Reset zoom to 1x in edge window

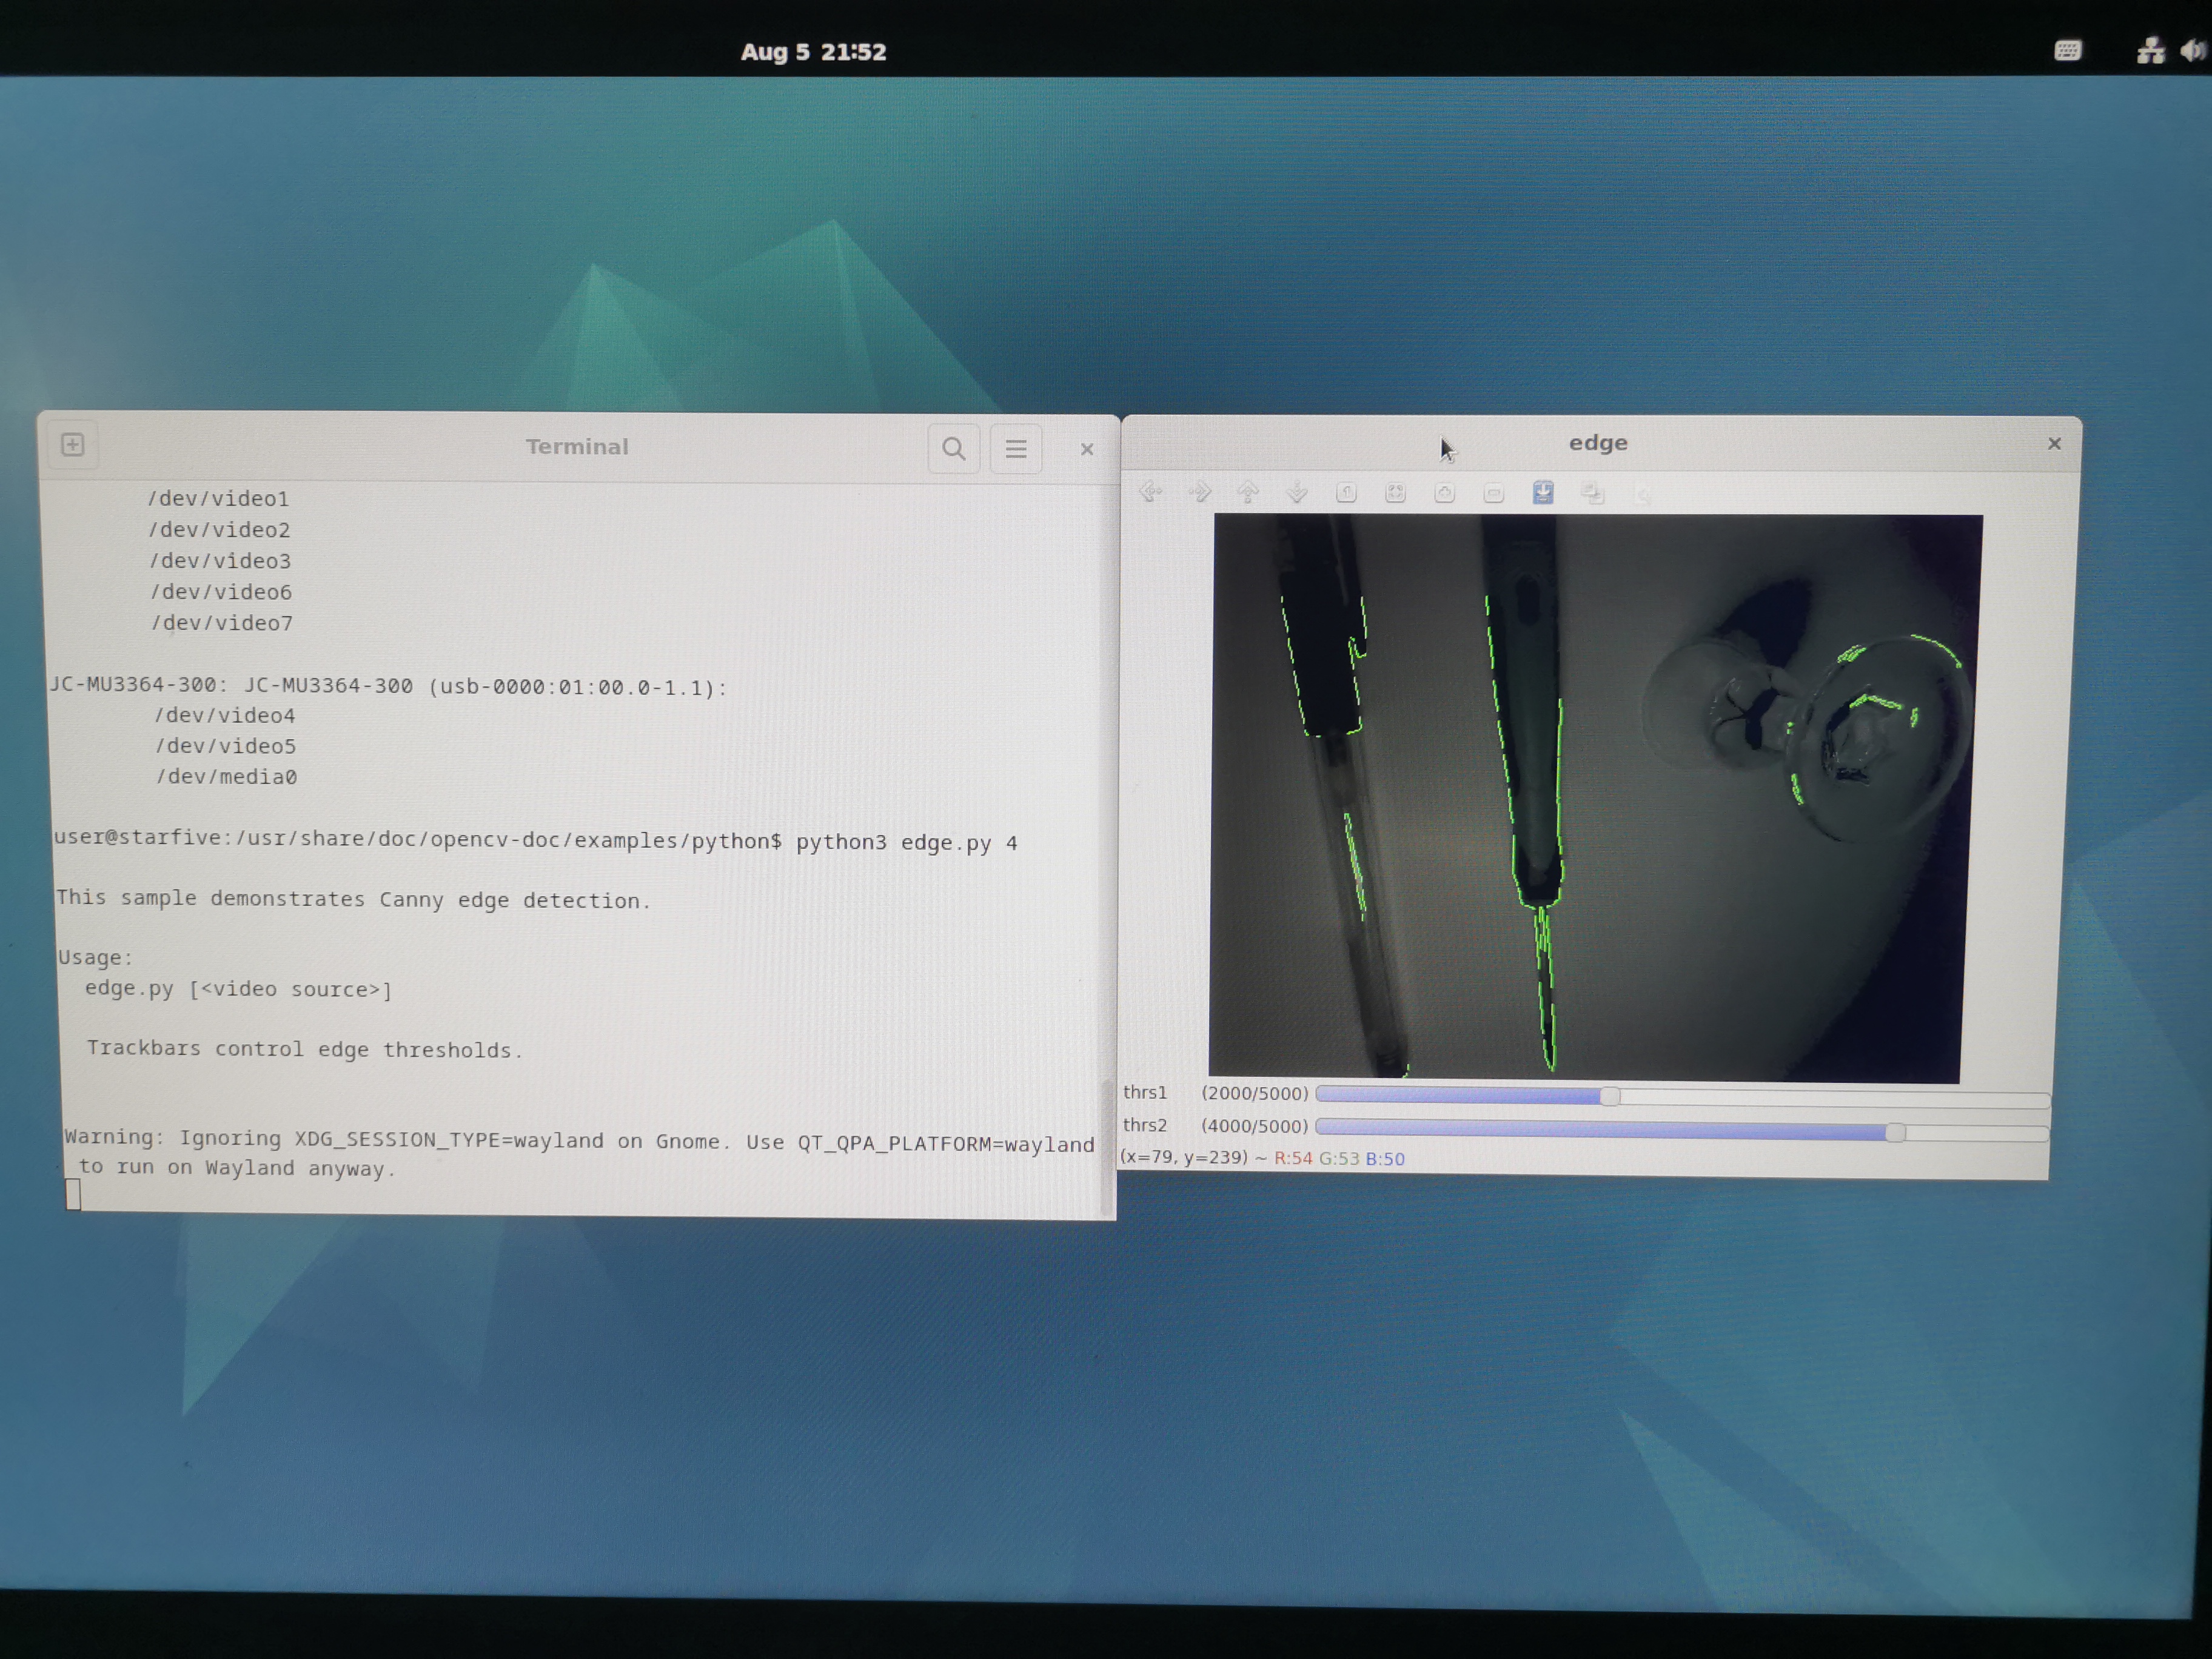[1346, 492]
